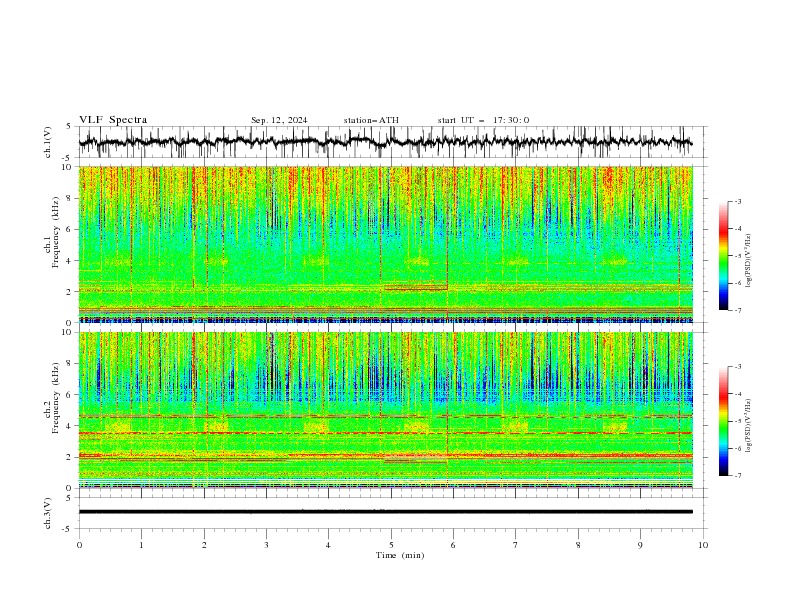The width and height of the screenshot is (792, 612).
Task: Click the time axis tick label '9'
Action: (x=640, y=545)
